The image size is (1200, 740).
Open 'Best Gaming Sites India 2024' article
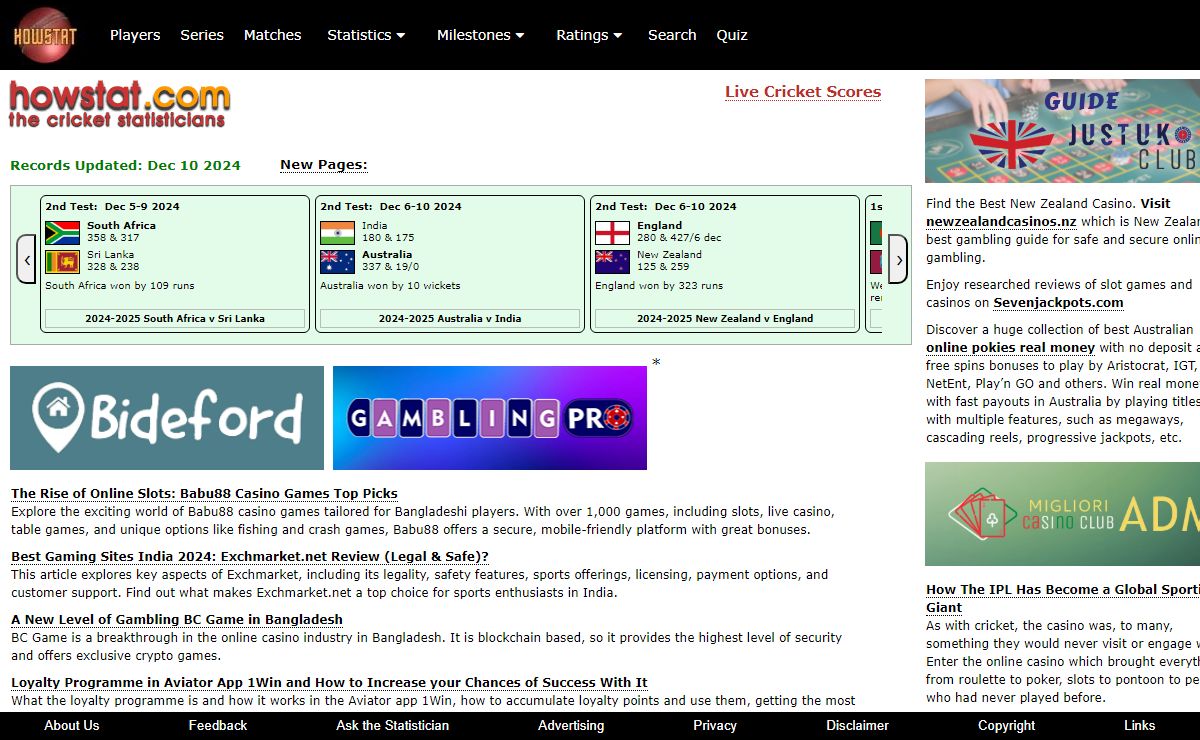tap(250, 557)
